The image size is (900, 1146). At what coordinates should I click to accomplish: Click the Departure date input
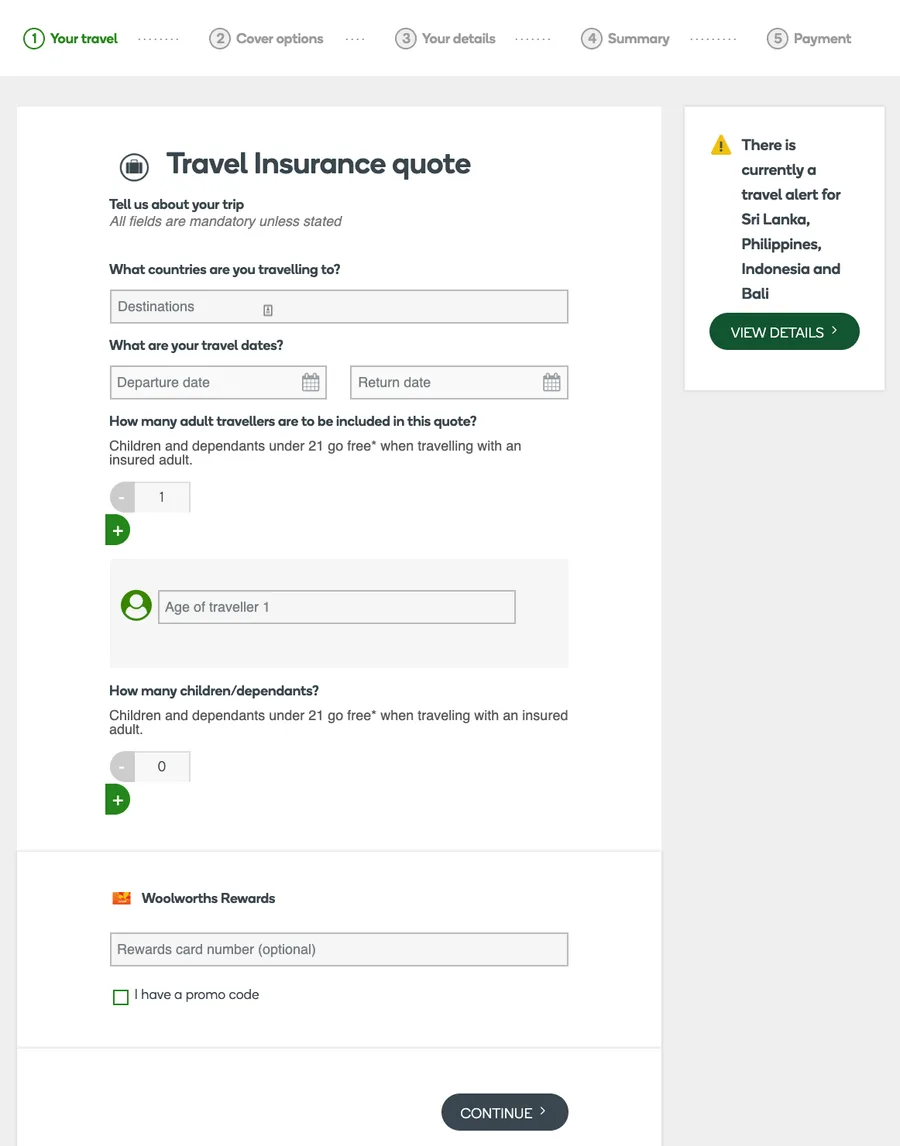pyautogui.click(x=205, y=382)
